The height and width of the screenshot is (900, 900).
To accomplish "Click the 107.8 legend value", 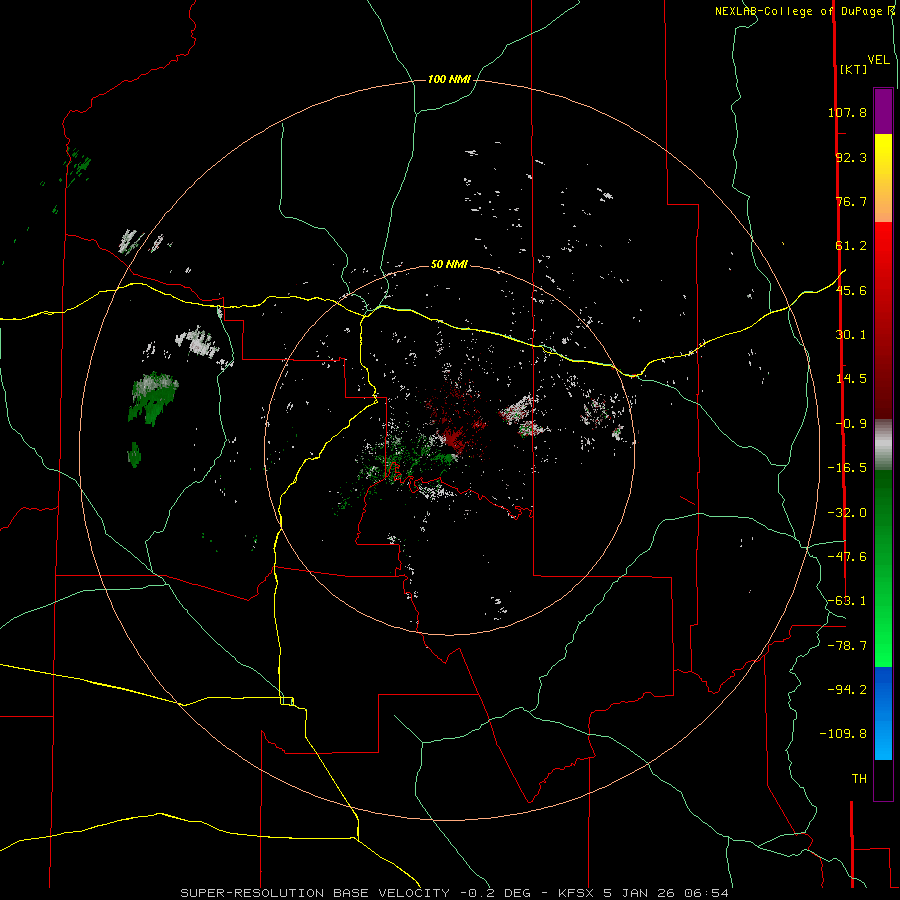I will point(847,112).
